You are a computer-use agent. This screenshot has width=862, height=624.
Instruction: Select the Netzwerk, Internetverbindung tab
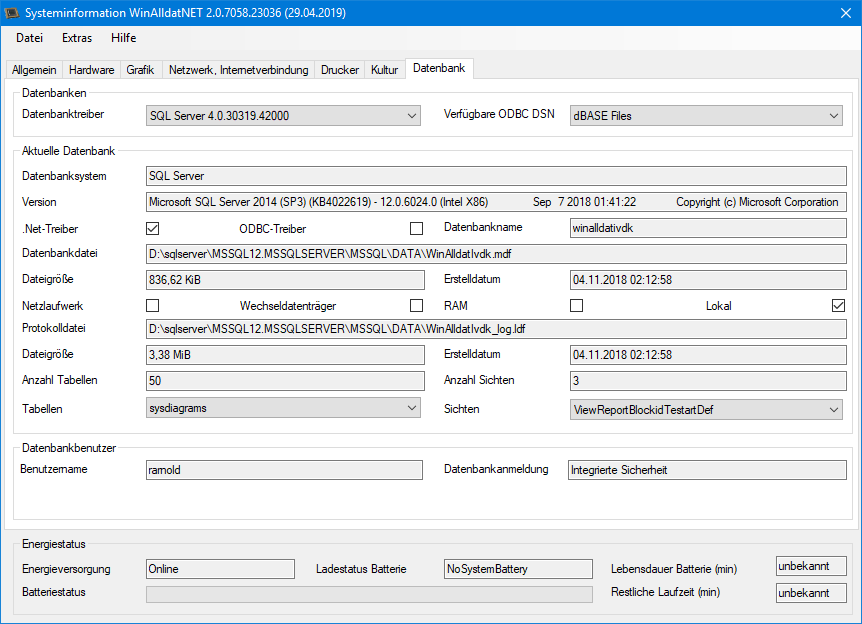(238, 70)
